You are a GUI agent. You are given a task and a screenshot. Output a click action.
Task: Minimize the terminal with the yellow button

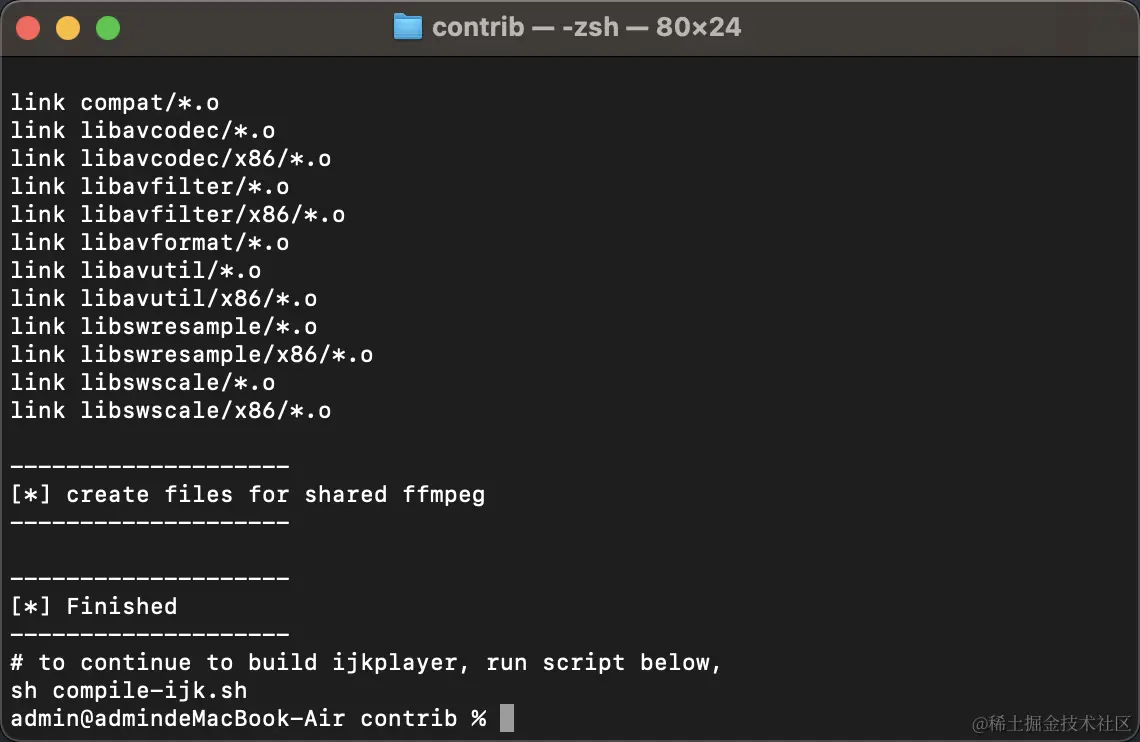point(68,28)
